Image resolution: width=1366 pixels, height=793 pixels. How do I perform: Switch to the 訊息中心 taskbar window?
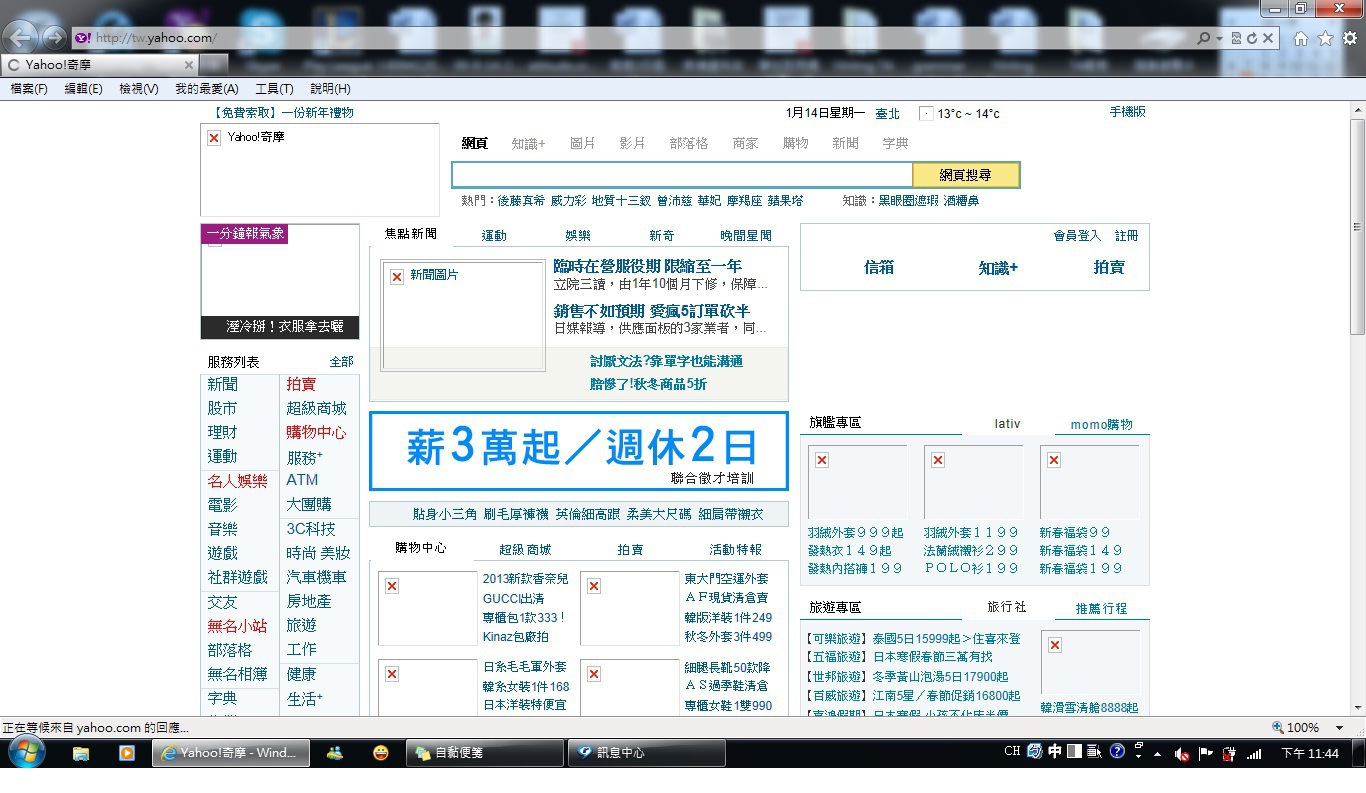[x=646, y=753]
